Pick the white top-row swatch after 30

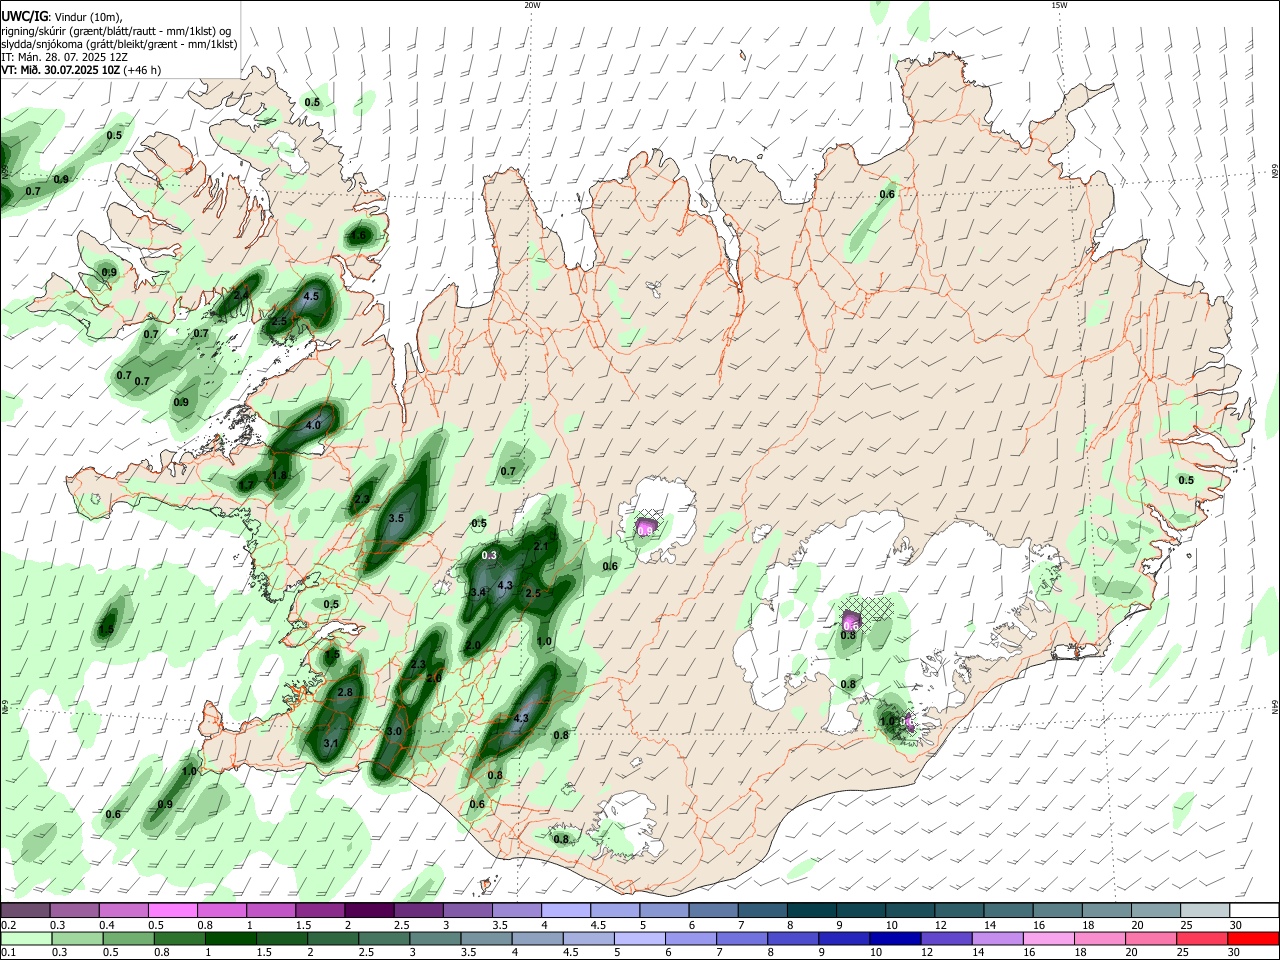pyautogui.click(x=1253, y=910)
